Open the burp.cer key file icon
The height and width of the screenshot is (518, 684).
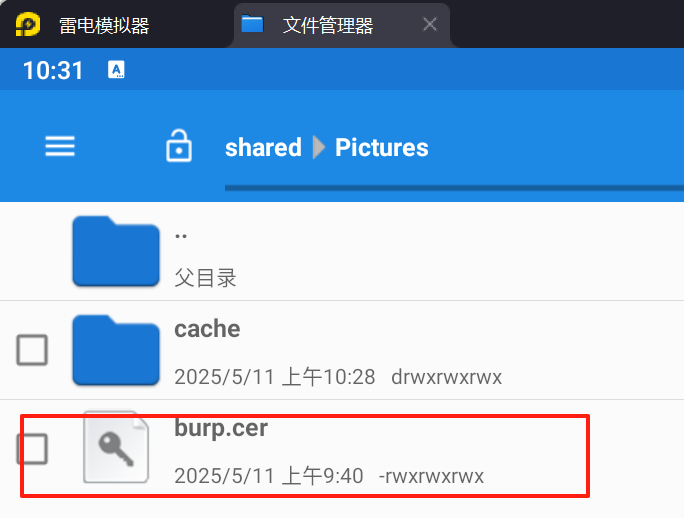point(116,447)
